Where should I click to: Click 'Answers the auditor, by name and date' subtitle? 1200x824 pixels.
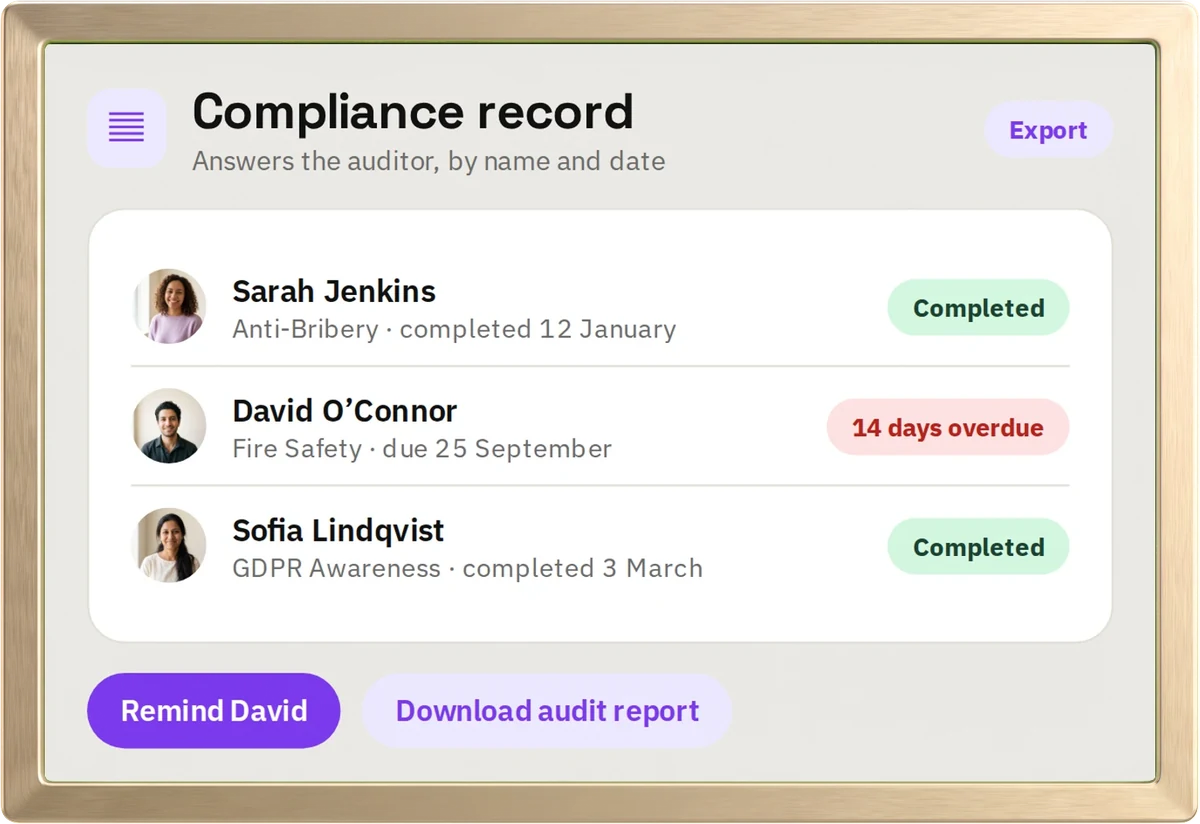click(x=429, y=161)
